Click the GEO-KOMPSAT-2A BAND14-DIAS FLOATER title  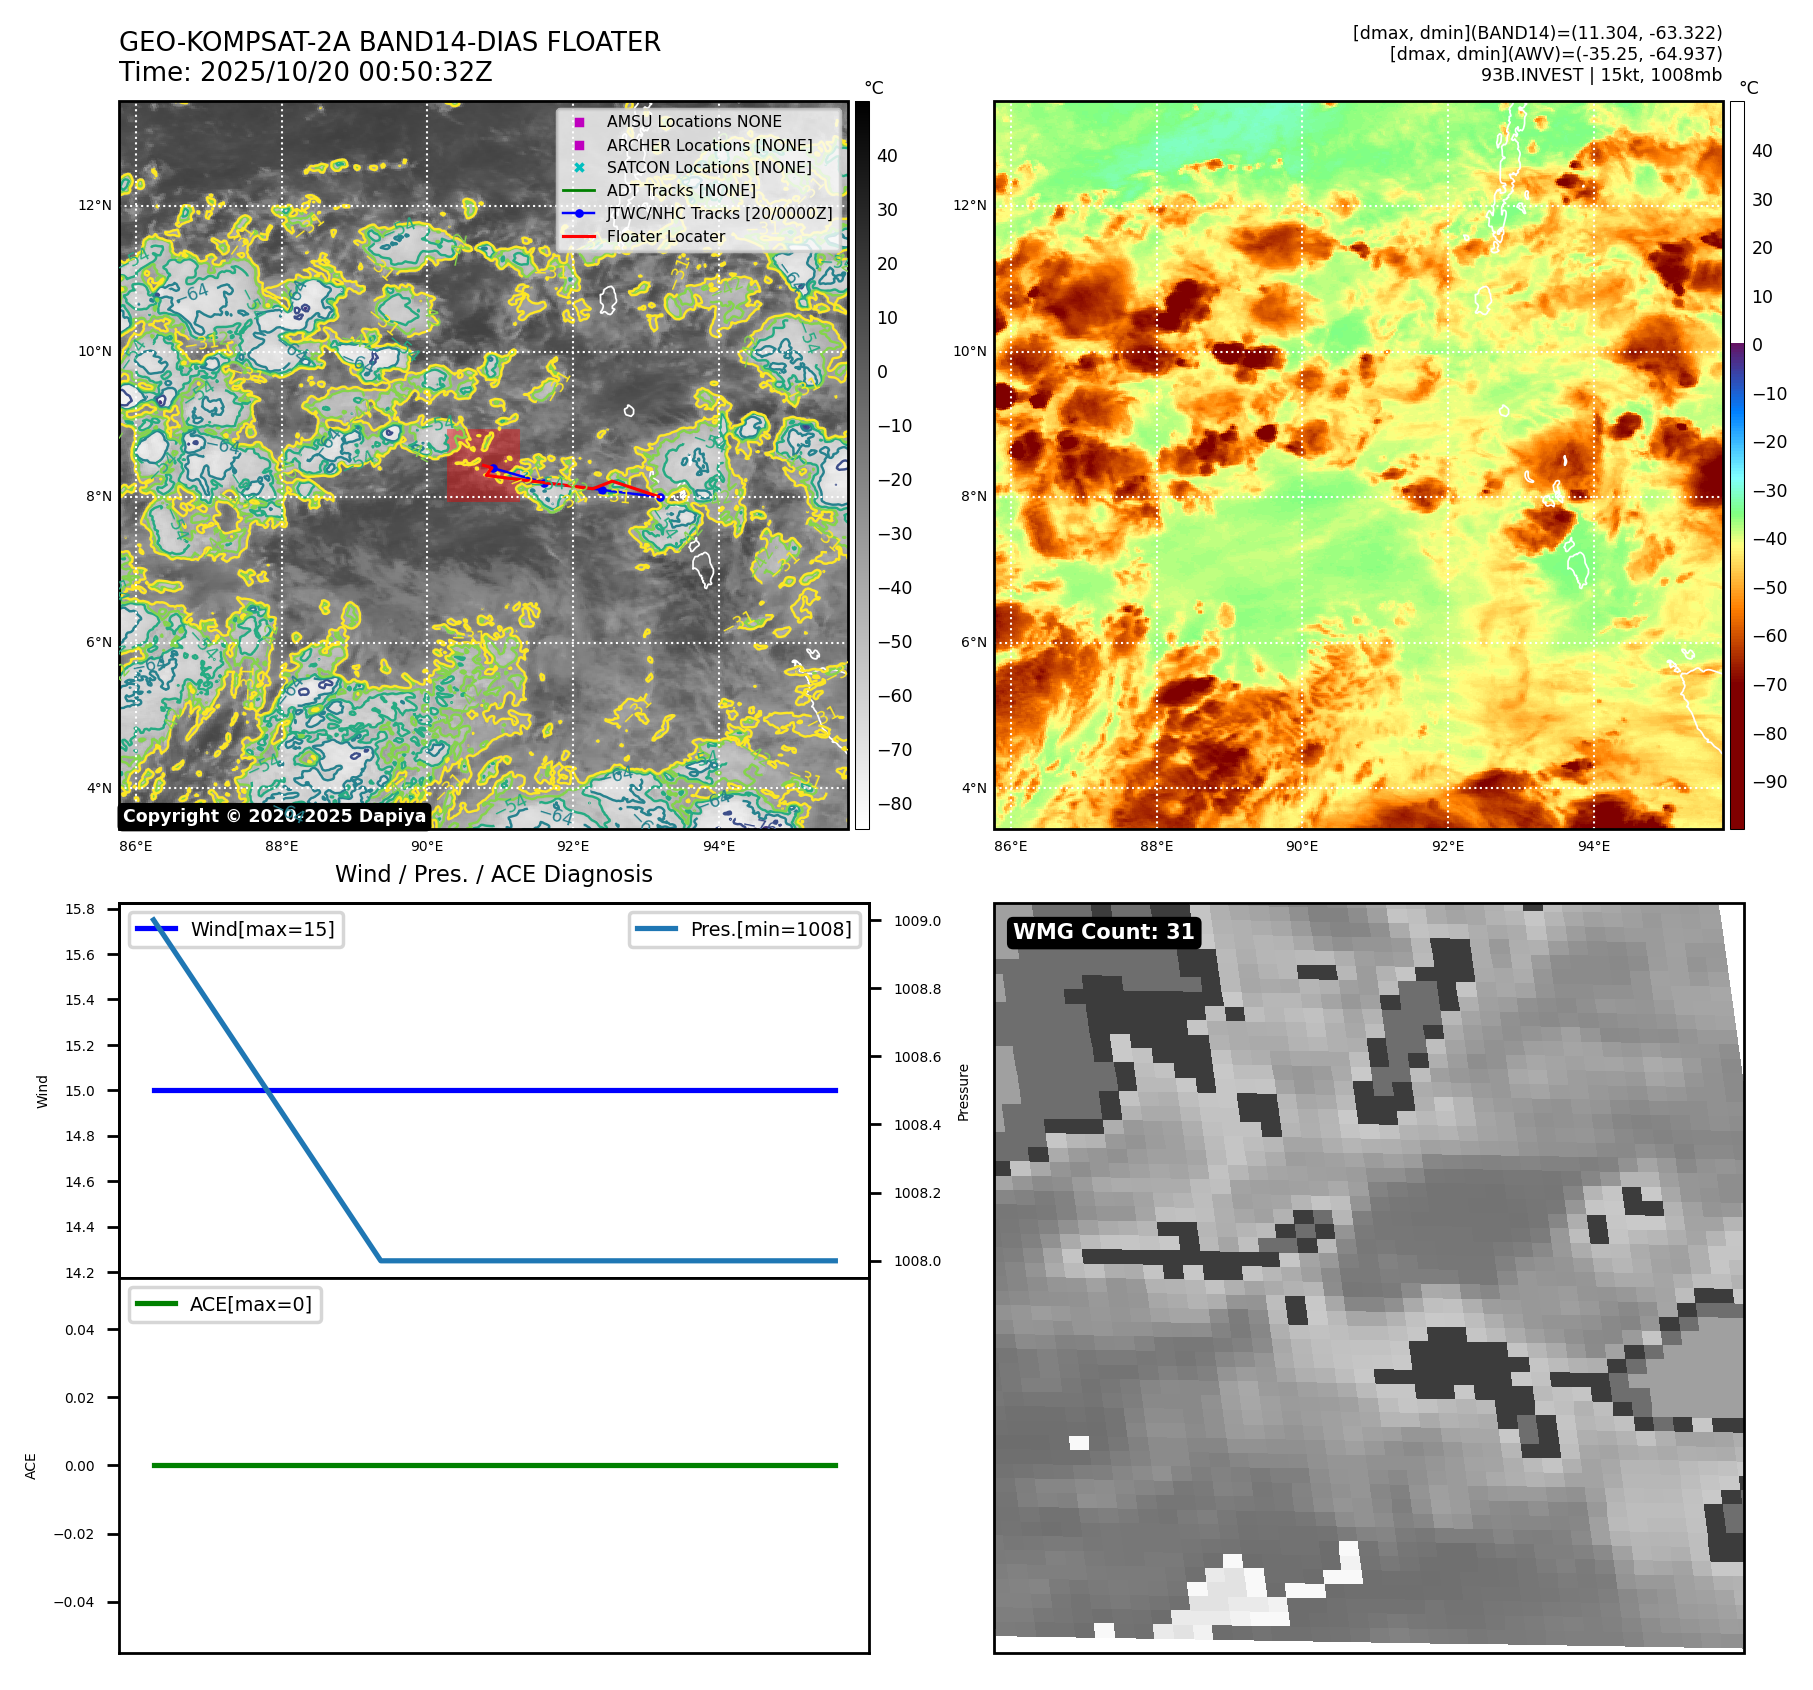click(x=389, y=42)
